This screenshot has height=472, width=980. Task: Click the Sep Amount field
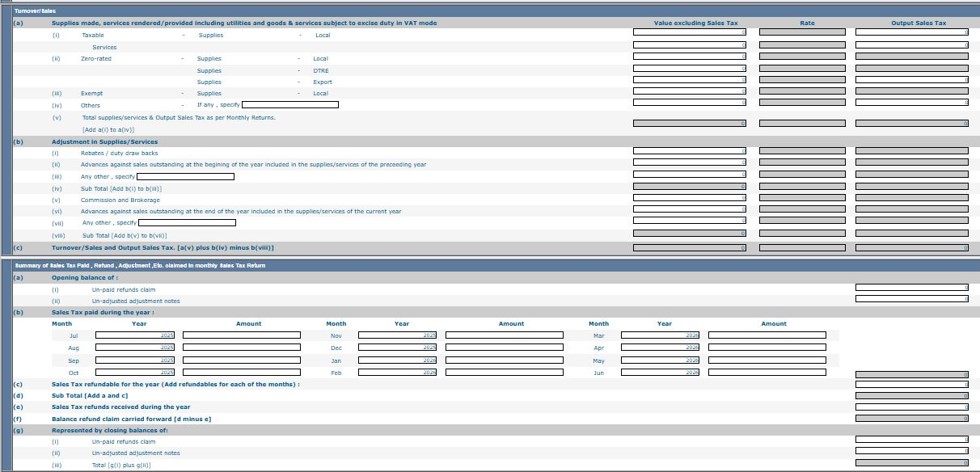242,360
